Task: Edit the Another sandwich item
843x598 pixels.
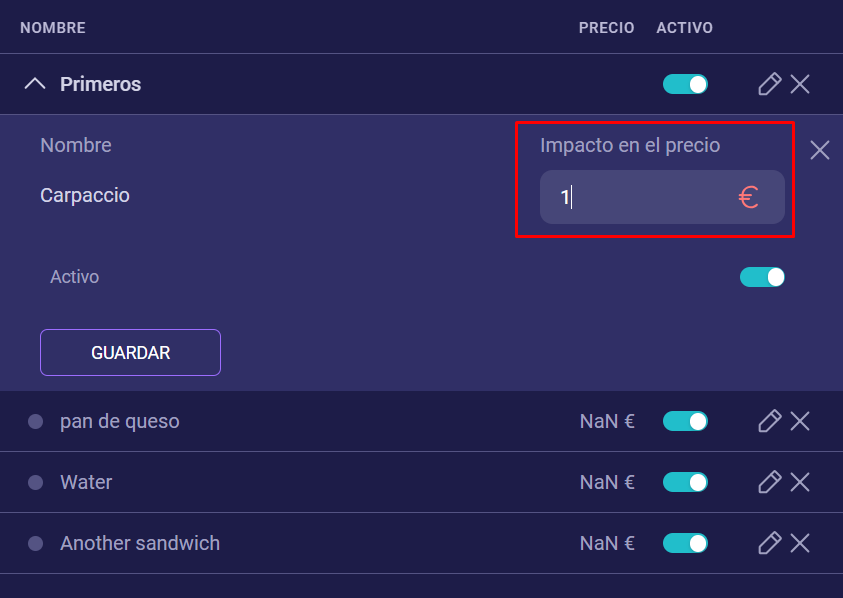Action: pyautogui.click(x=769, y=543)
